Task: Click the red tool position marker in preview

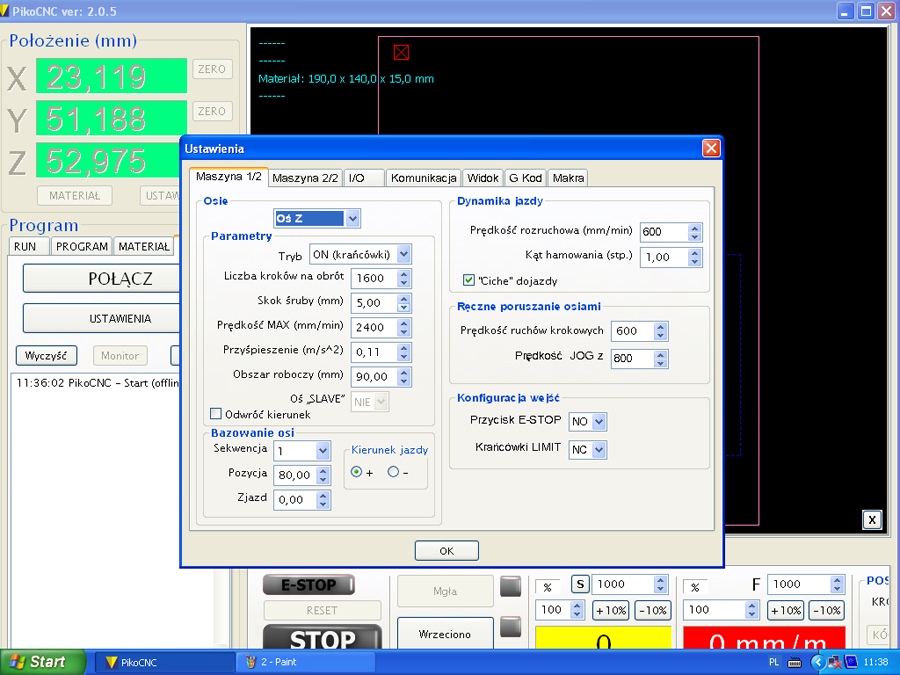Action: (x=401, y=53)
